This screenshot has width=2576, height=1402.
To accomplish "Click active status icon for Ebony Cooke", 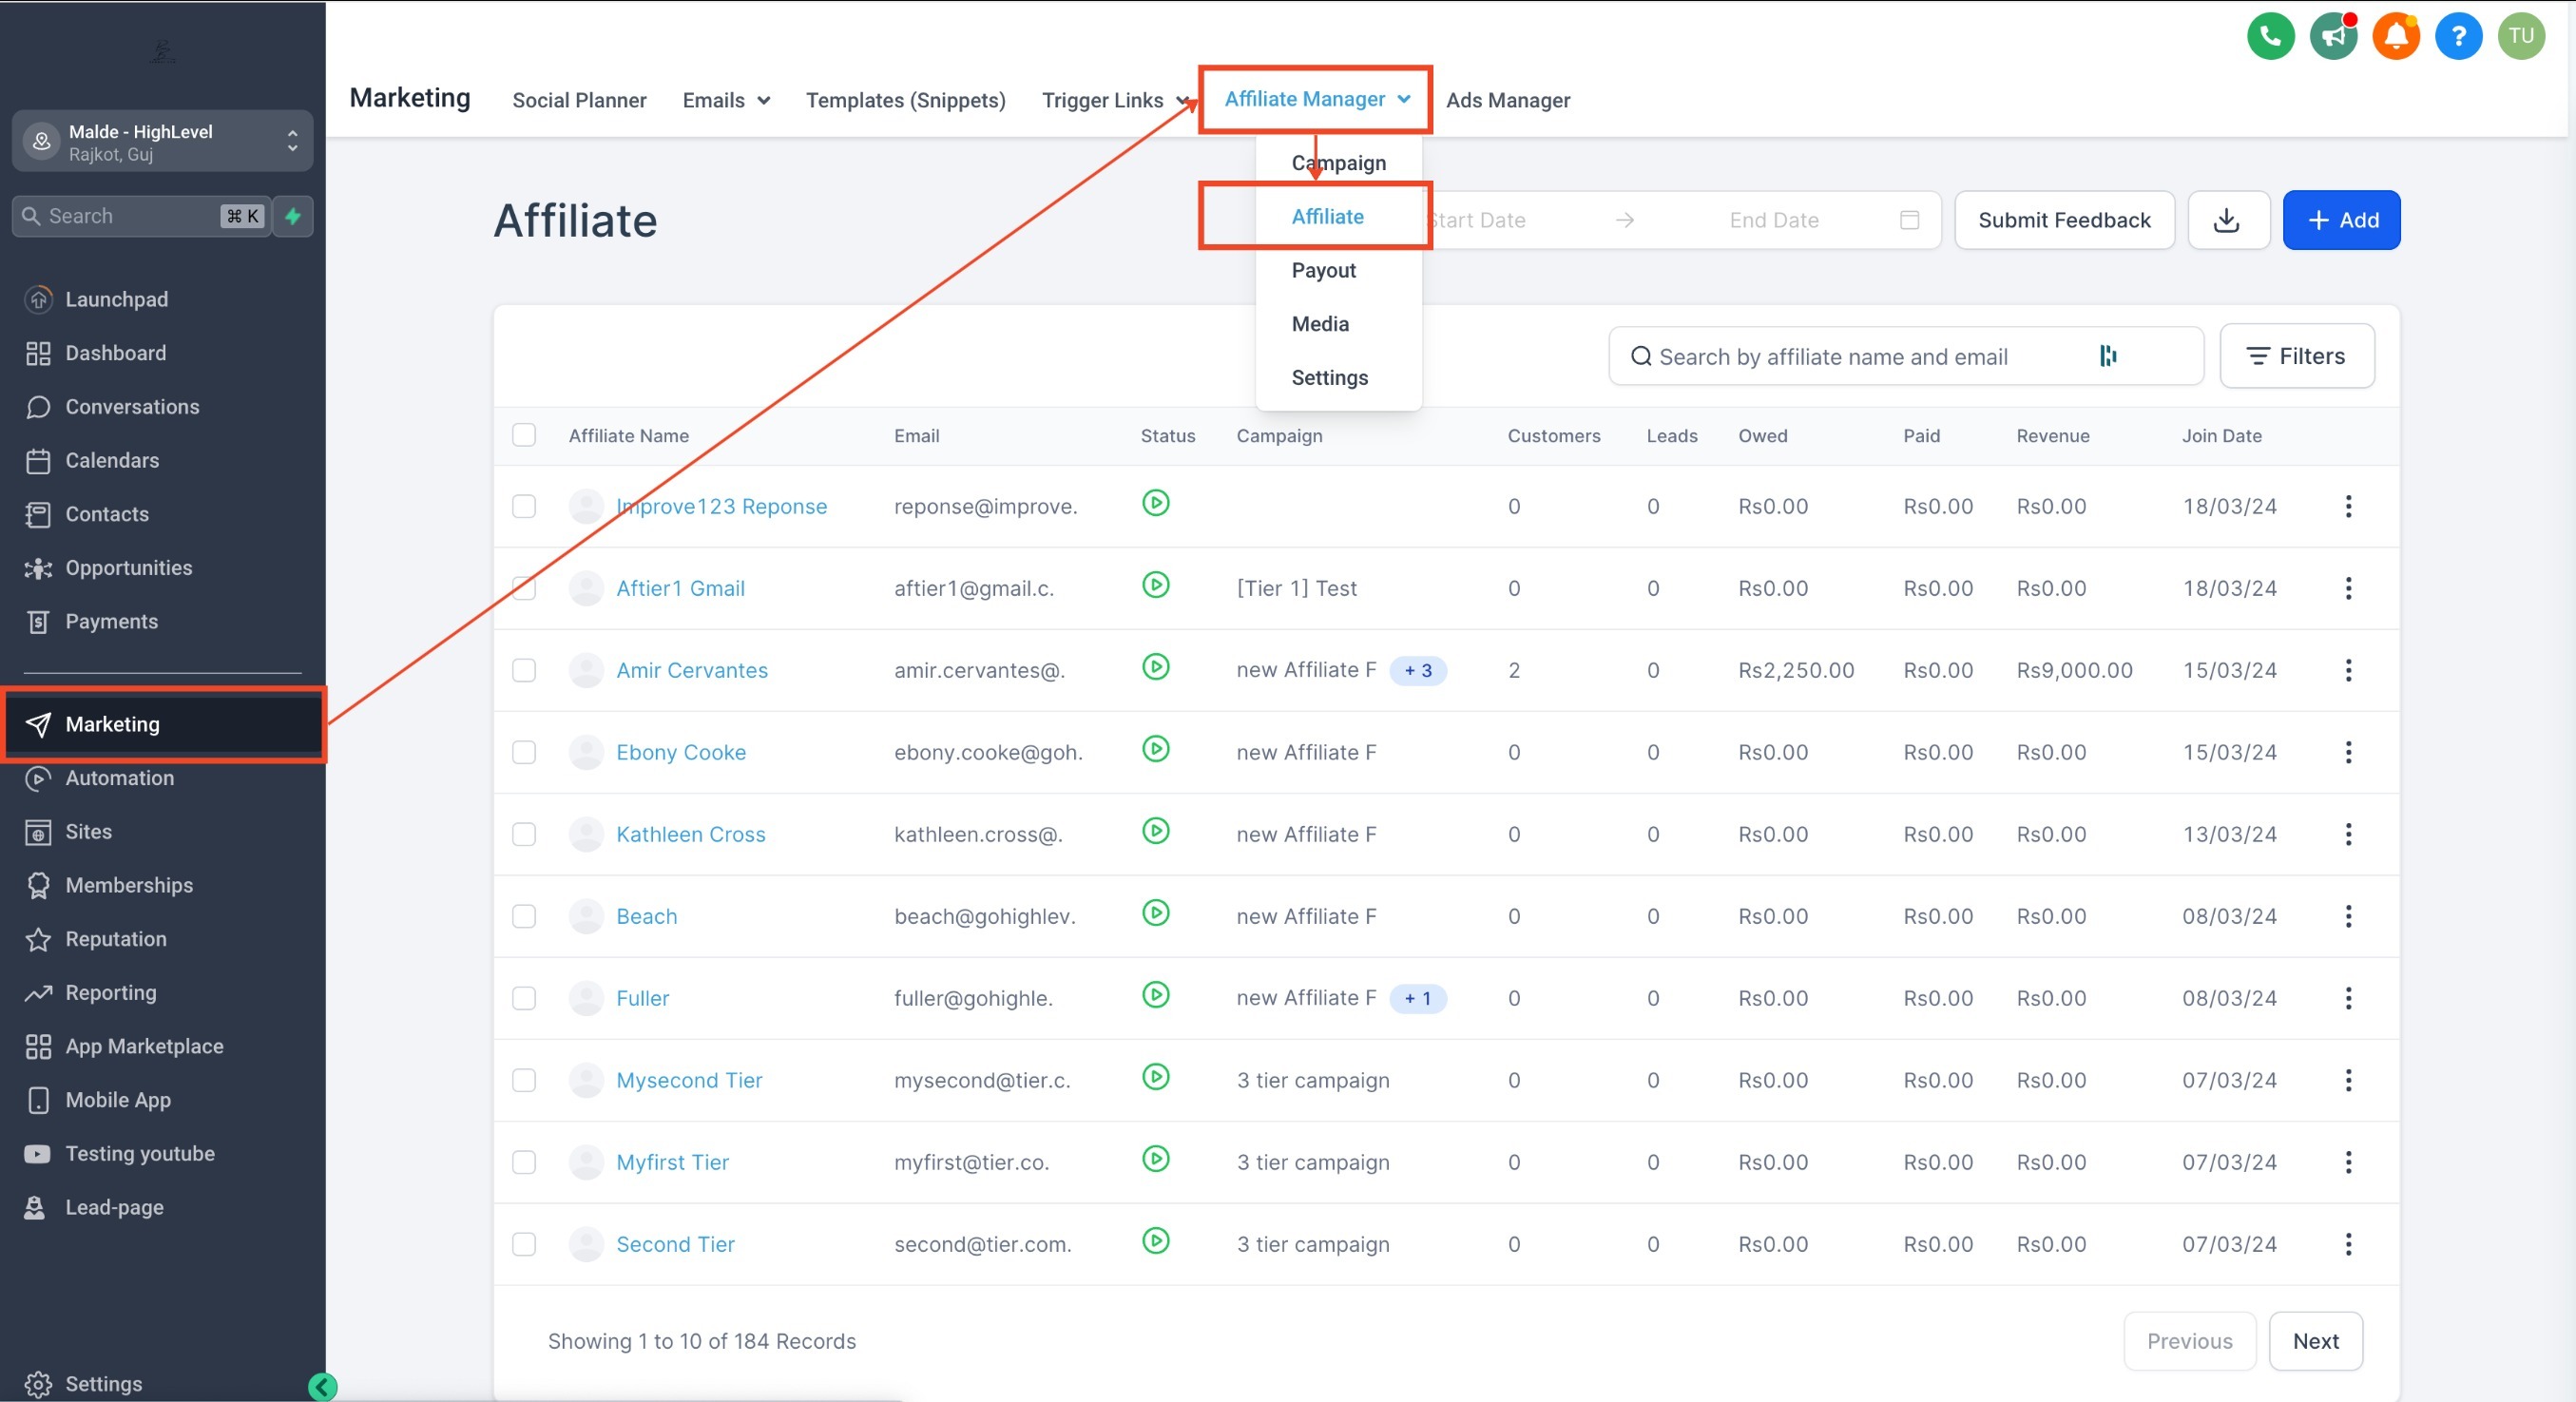I will click(1155, 749).
